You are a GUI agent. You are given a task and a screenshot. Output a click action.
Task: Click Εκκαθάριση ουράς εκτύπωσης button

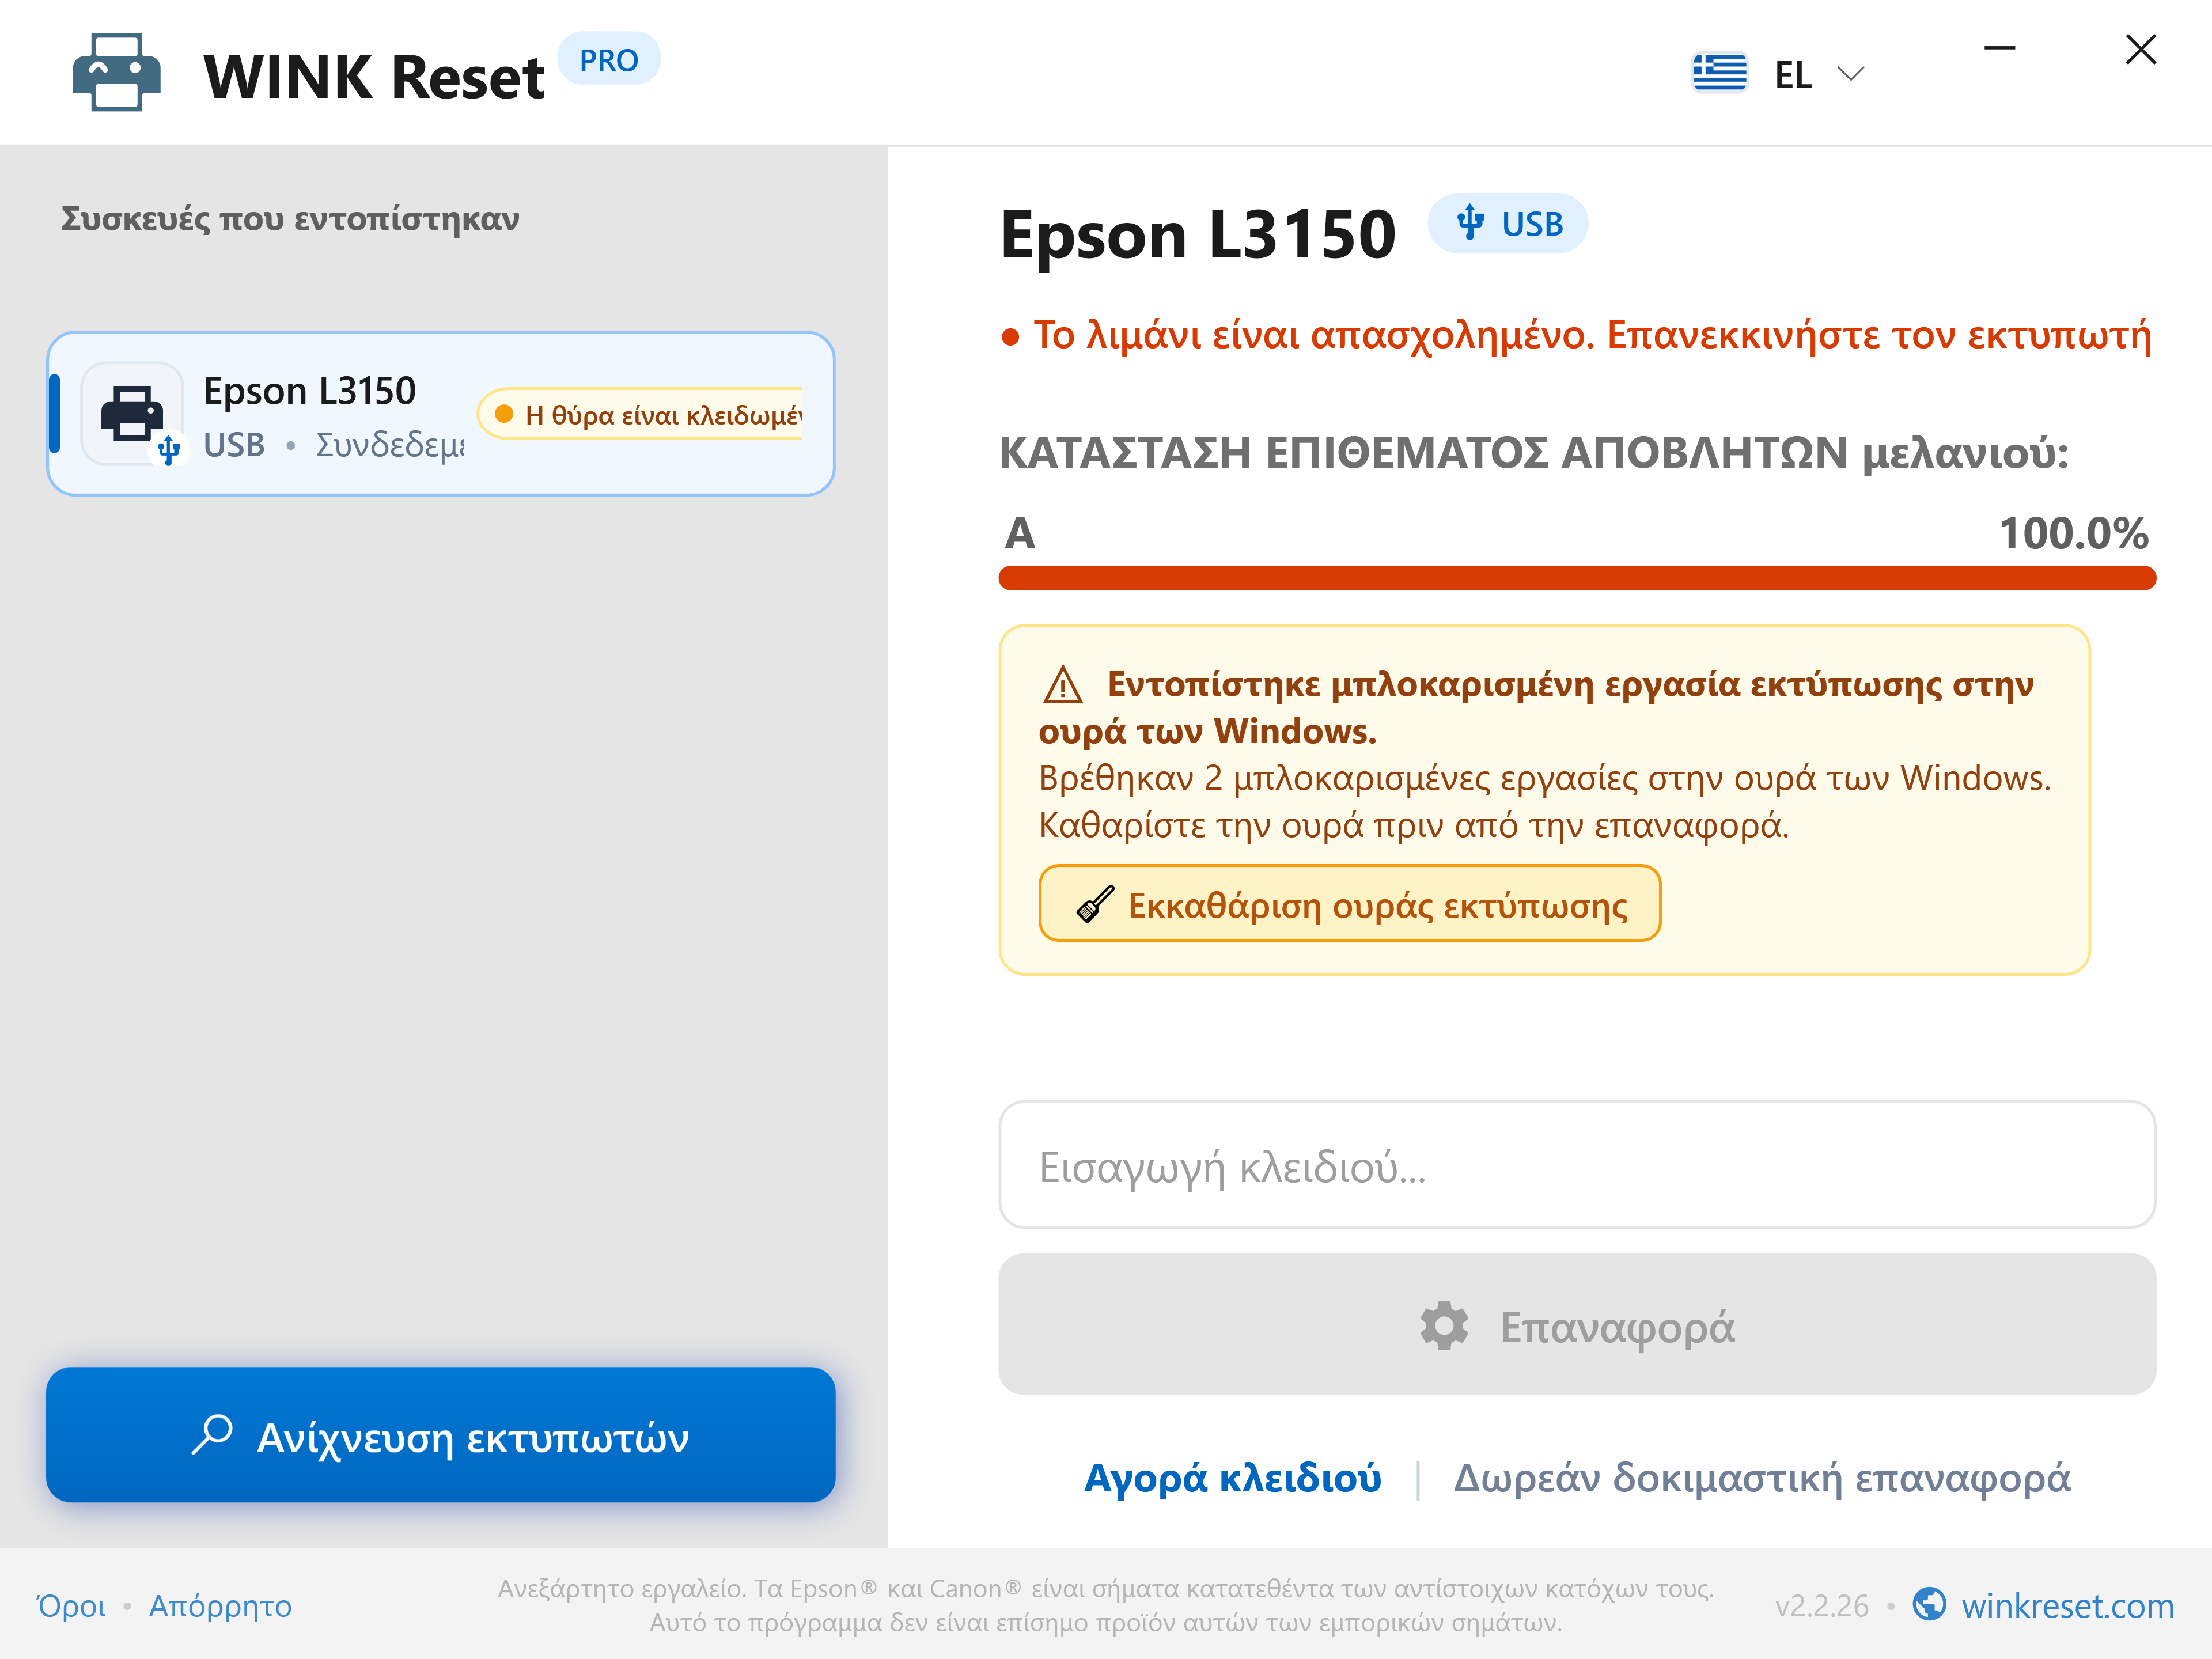tap(1349, 904)
